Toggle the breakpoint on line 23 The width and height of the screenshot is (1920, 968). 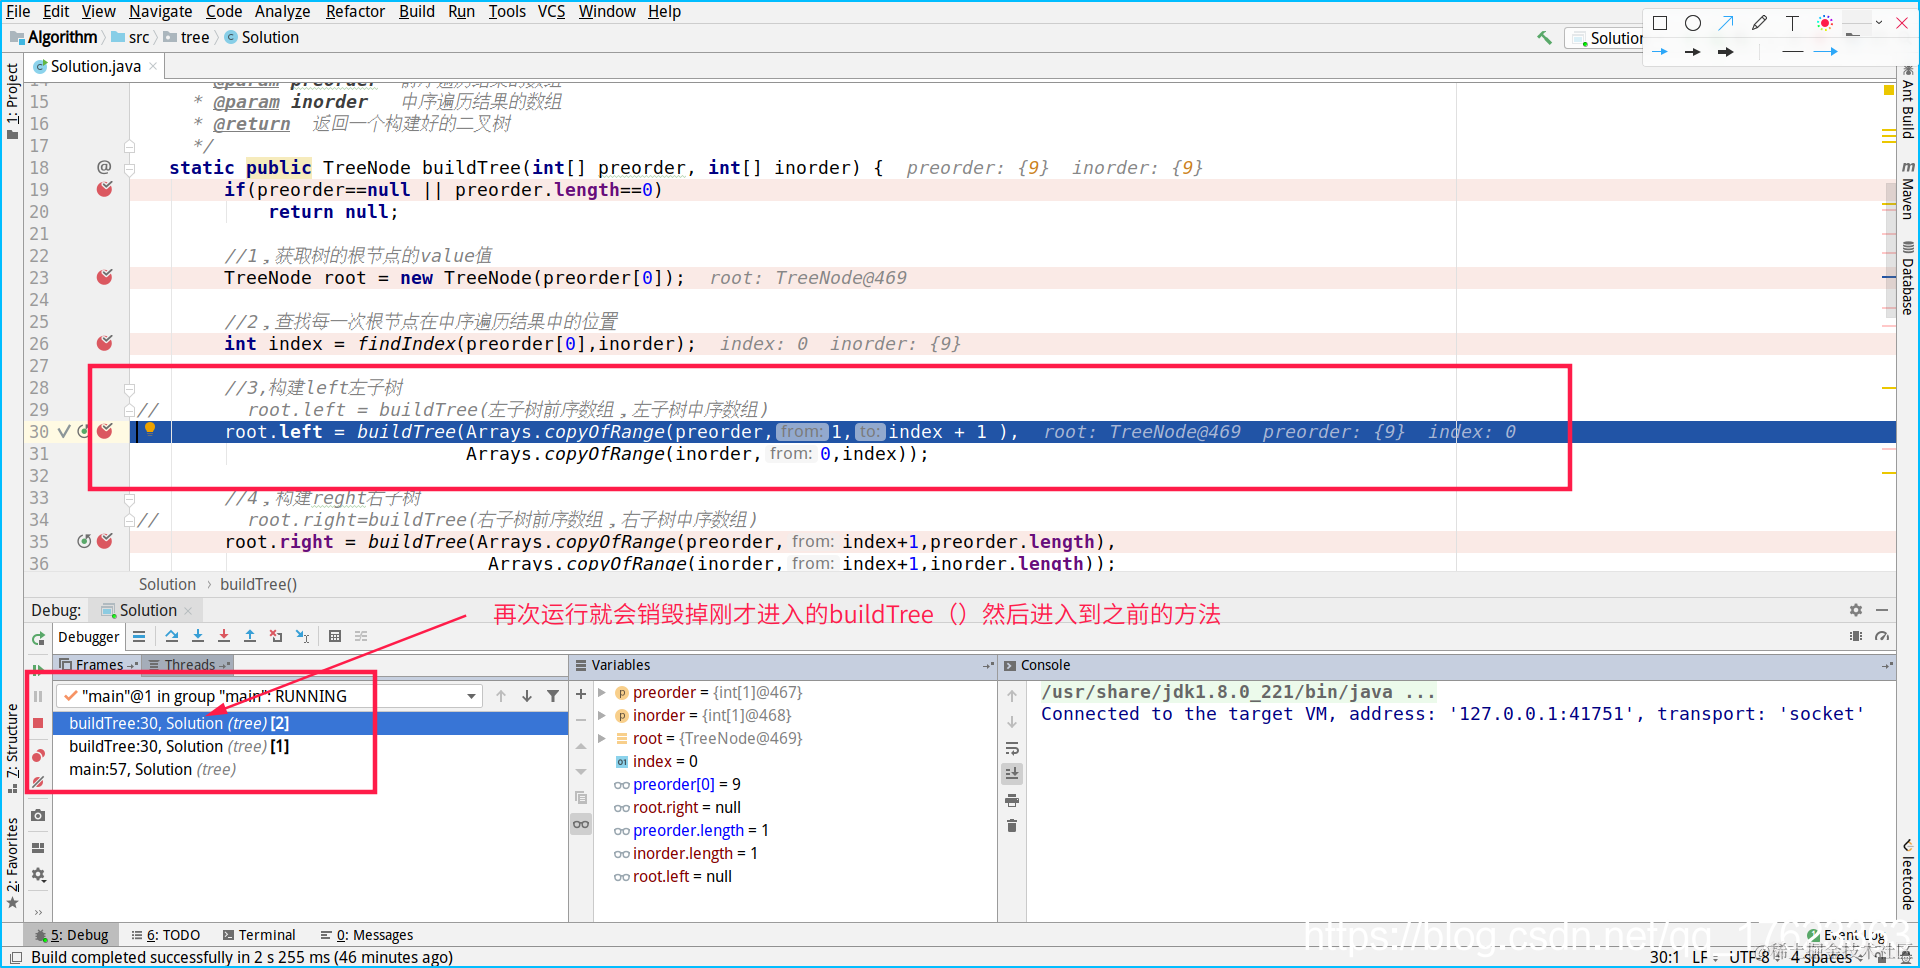[105, 277]
